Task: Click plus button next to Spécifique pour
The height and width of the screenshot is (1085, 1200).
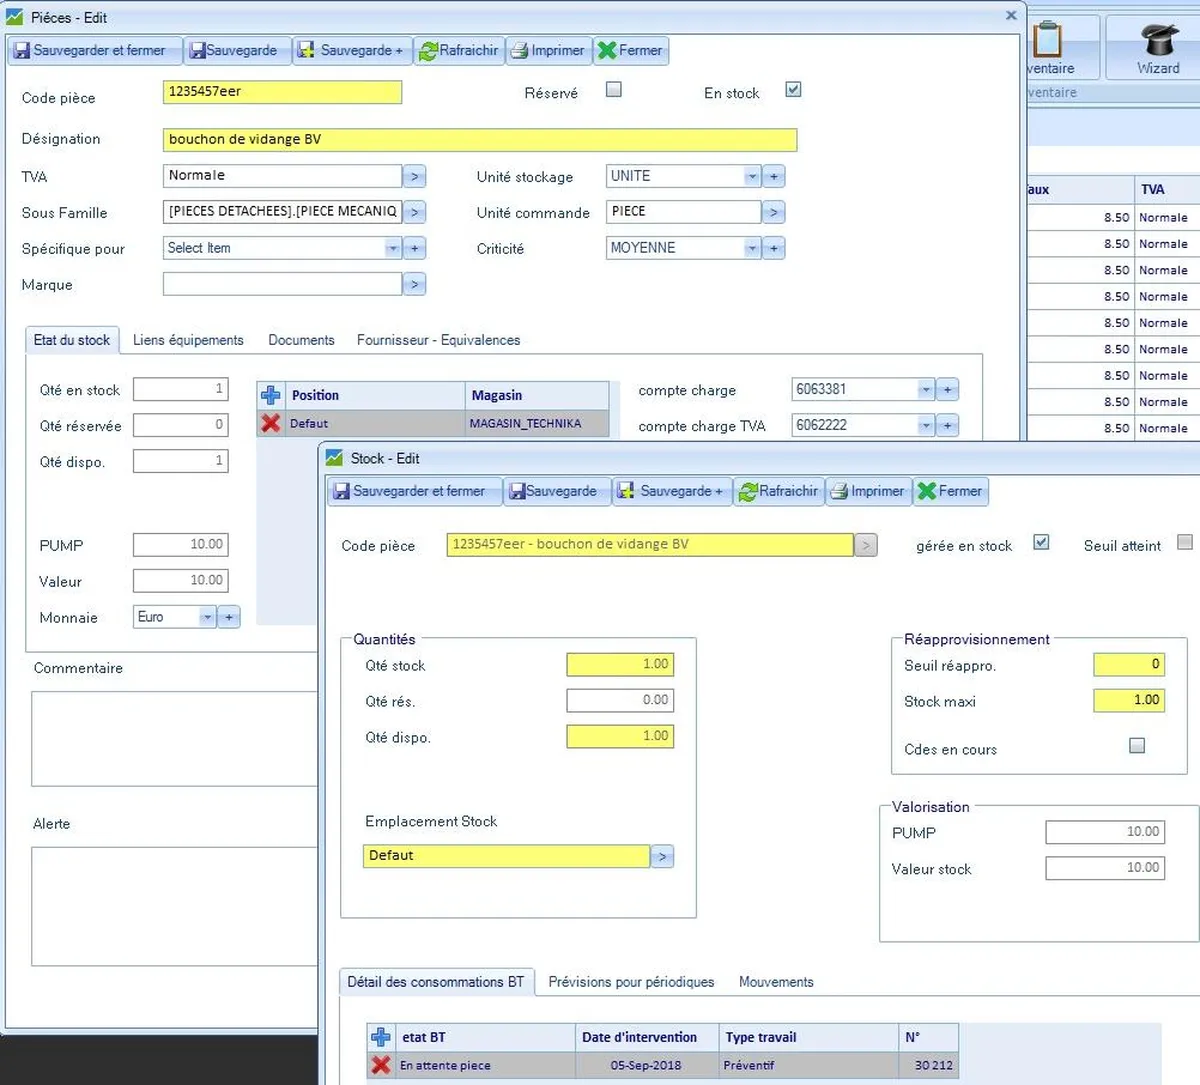Action: pos(415,248)
